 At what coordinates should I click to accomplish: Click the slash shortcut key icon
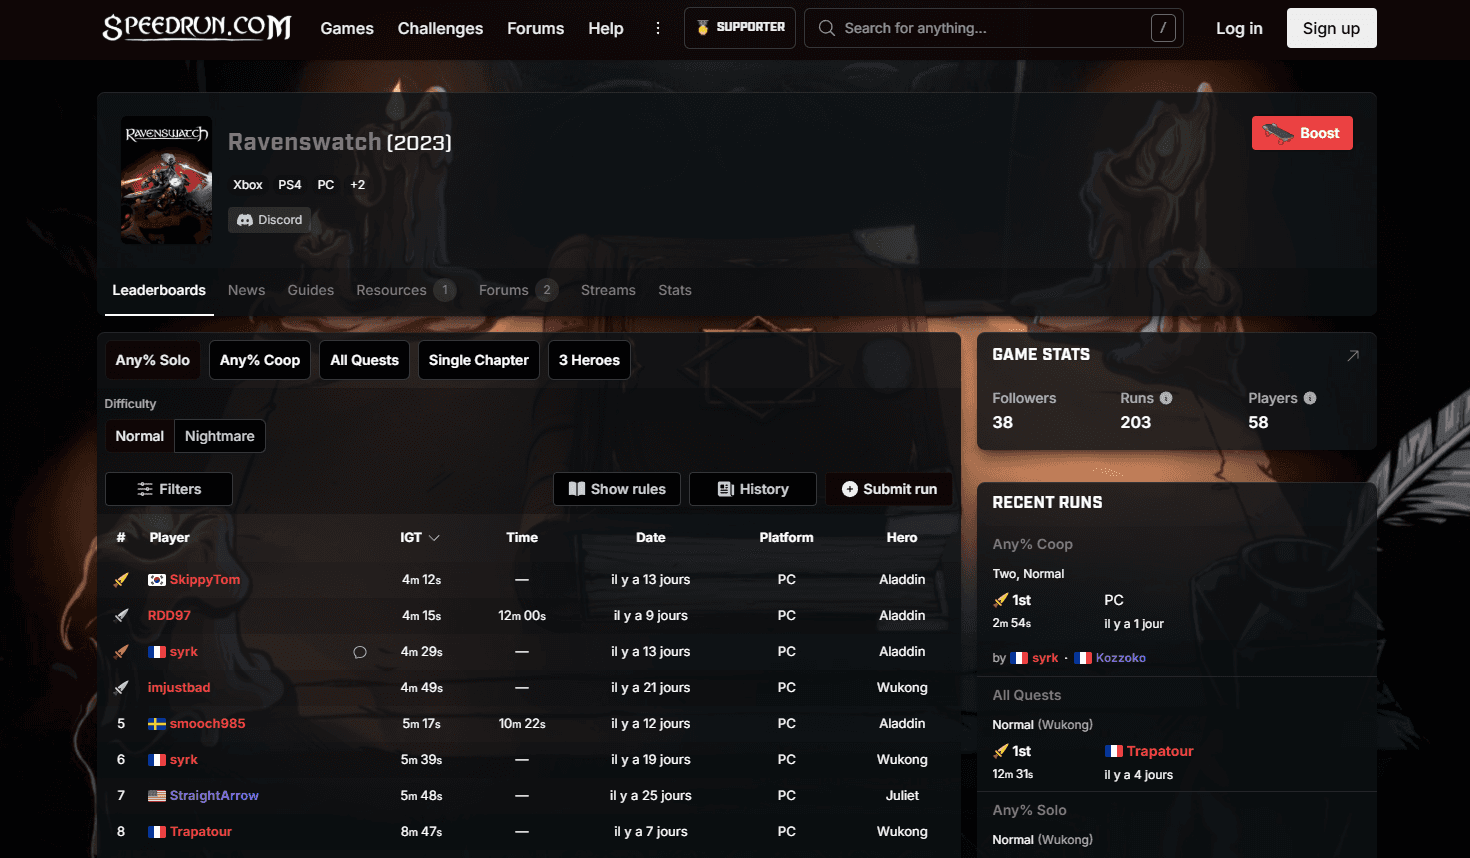[x=1163, y=28]
